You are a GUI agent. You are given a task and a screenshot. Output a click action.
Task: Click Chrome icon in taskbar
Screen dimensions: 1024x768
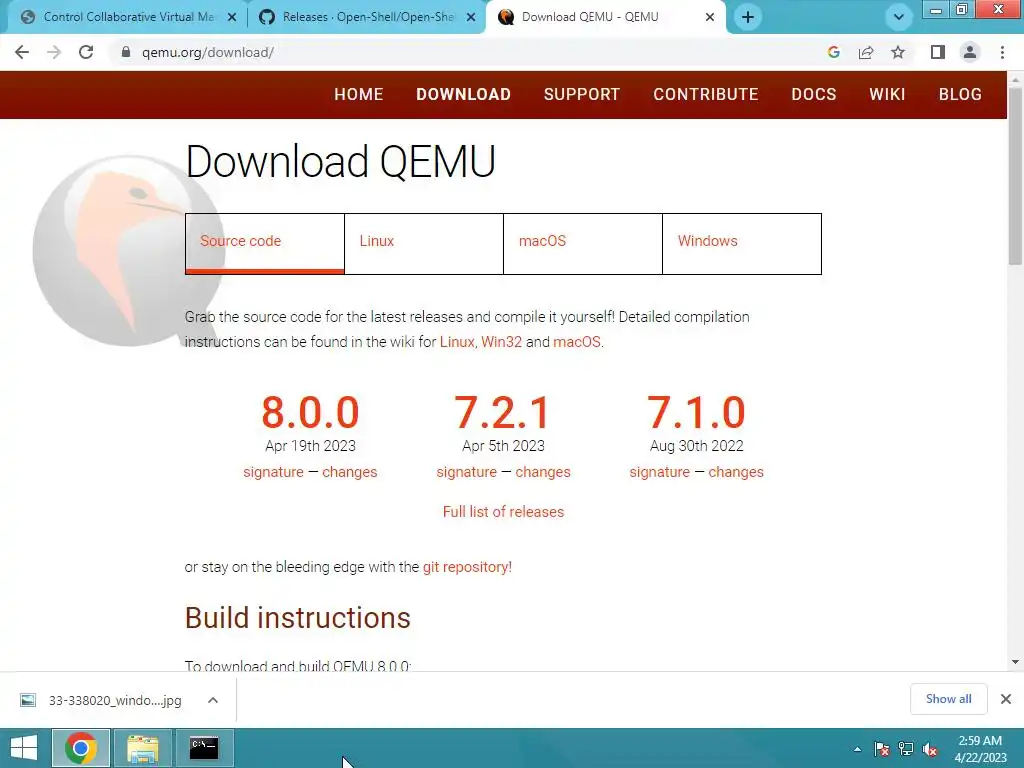(81, 748)
